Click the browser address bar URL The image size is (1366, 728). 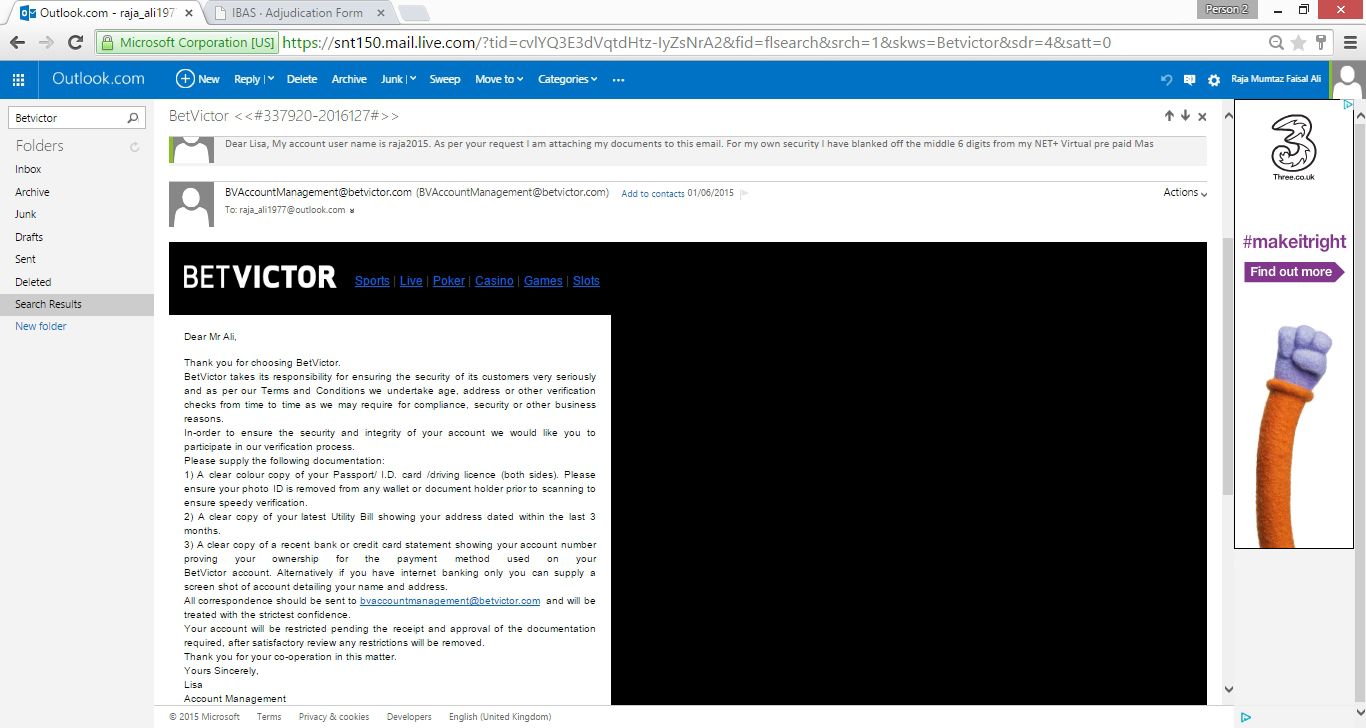[697, 43]
